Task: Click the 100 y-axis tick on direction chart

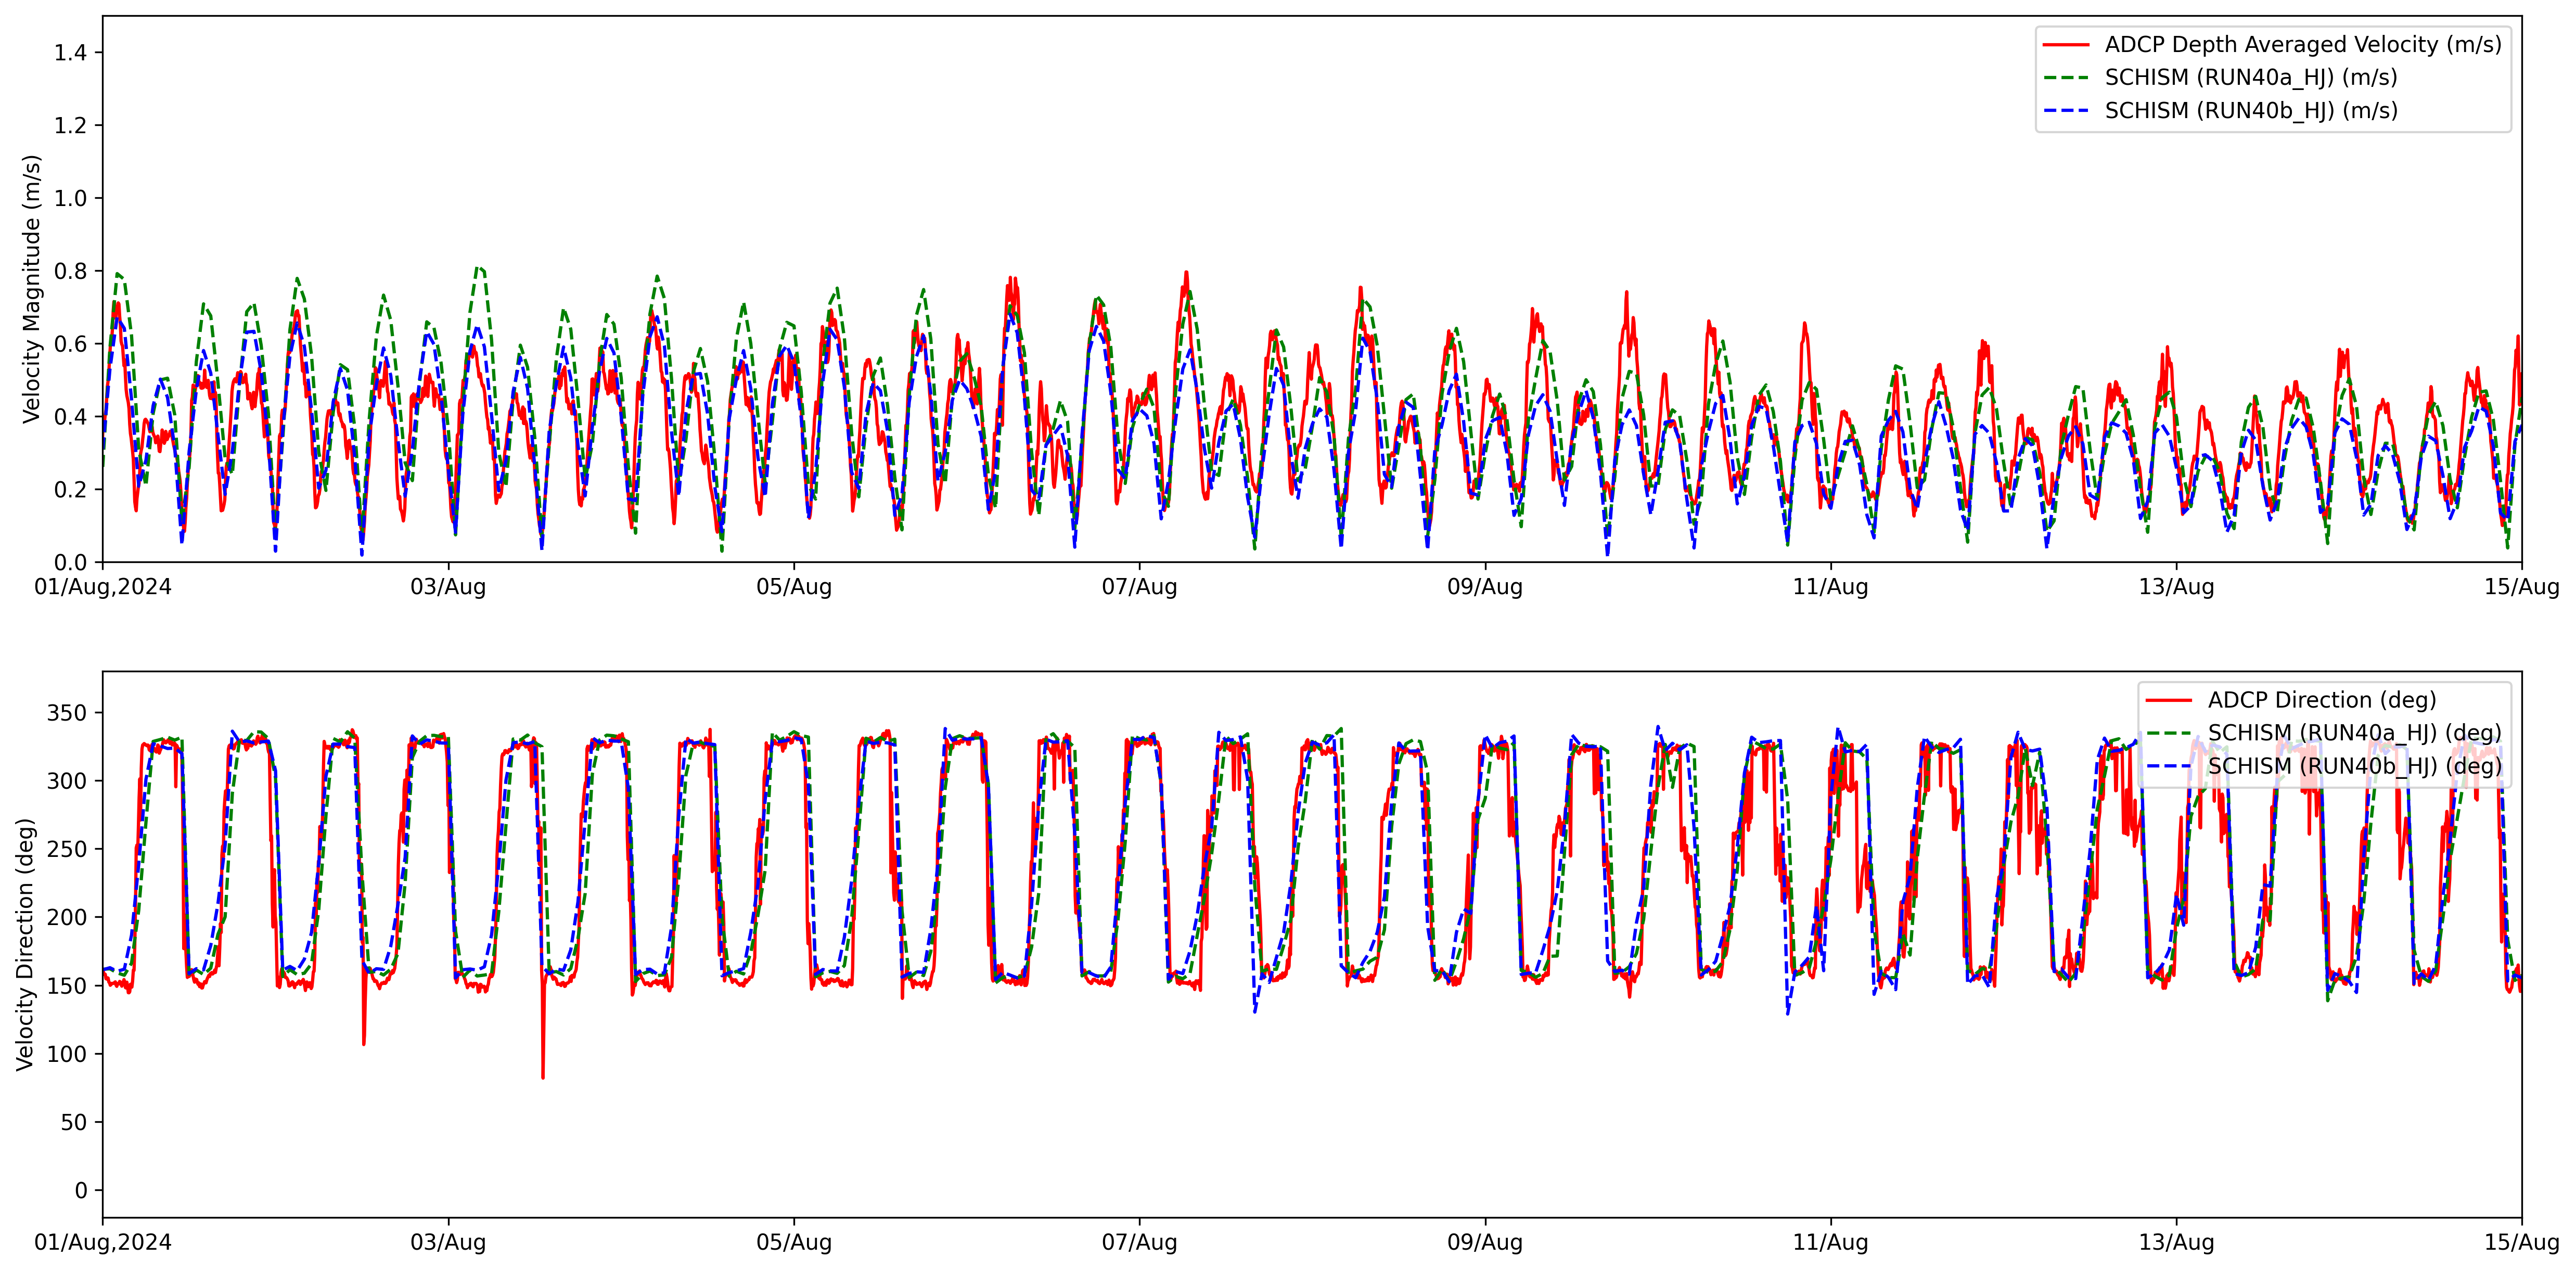Action: (67, 1054)
